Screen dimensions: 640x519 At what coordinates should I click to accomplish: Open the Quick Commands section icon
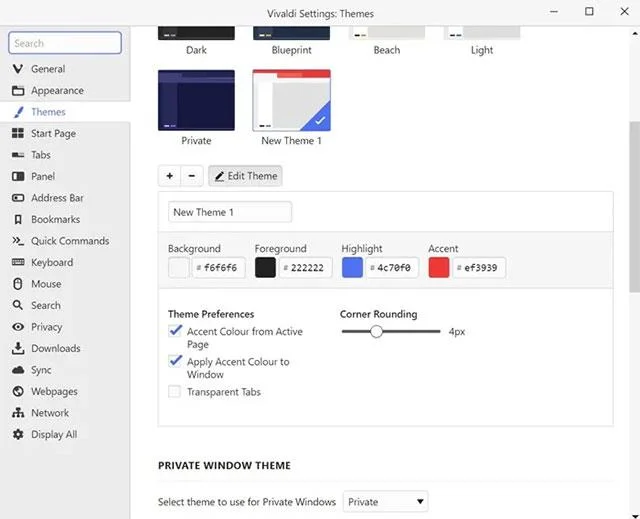click(x=18, y=241)
